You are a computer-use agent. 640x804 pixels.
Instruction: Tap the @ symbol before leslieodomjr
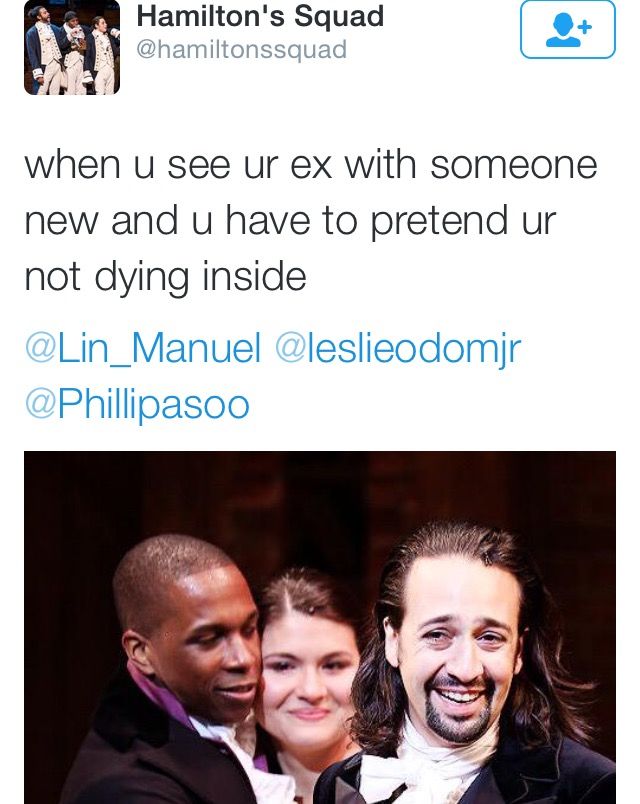291,347
